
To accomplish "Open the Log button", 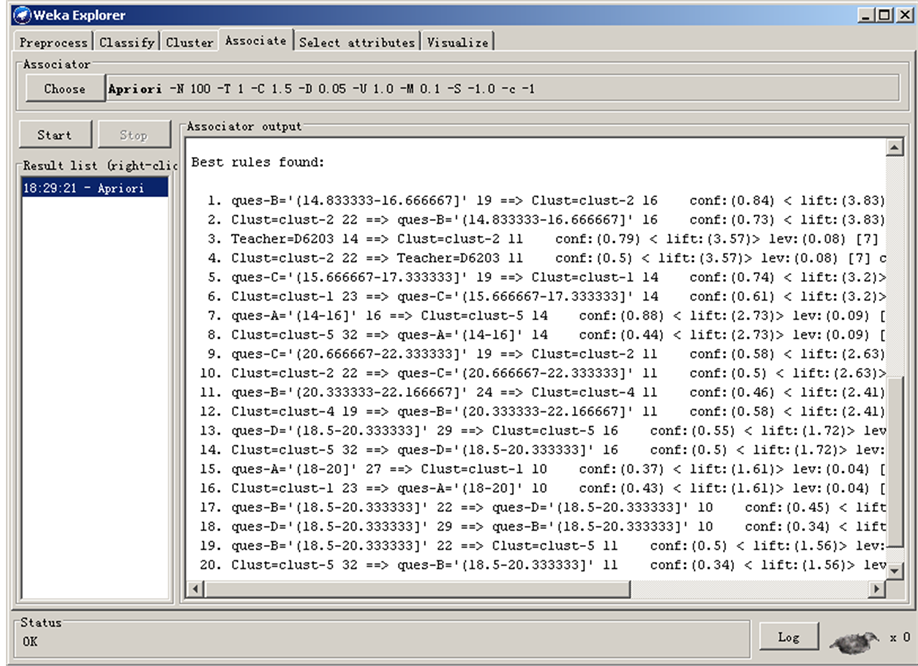I will coord(788,637).
